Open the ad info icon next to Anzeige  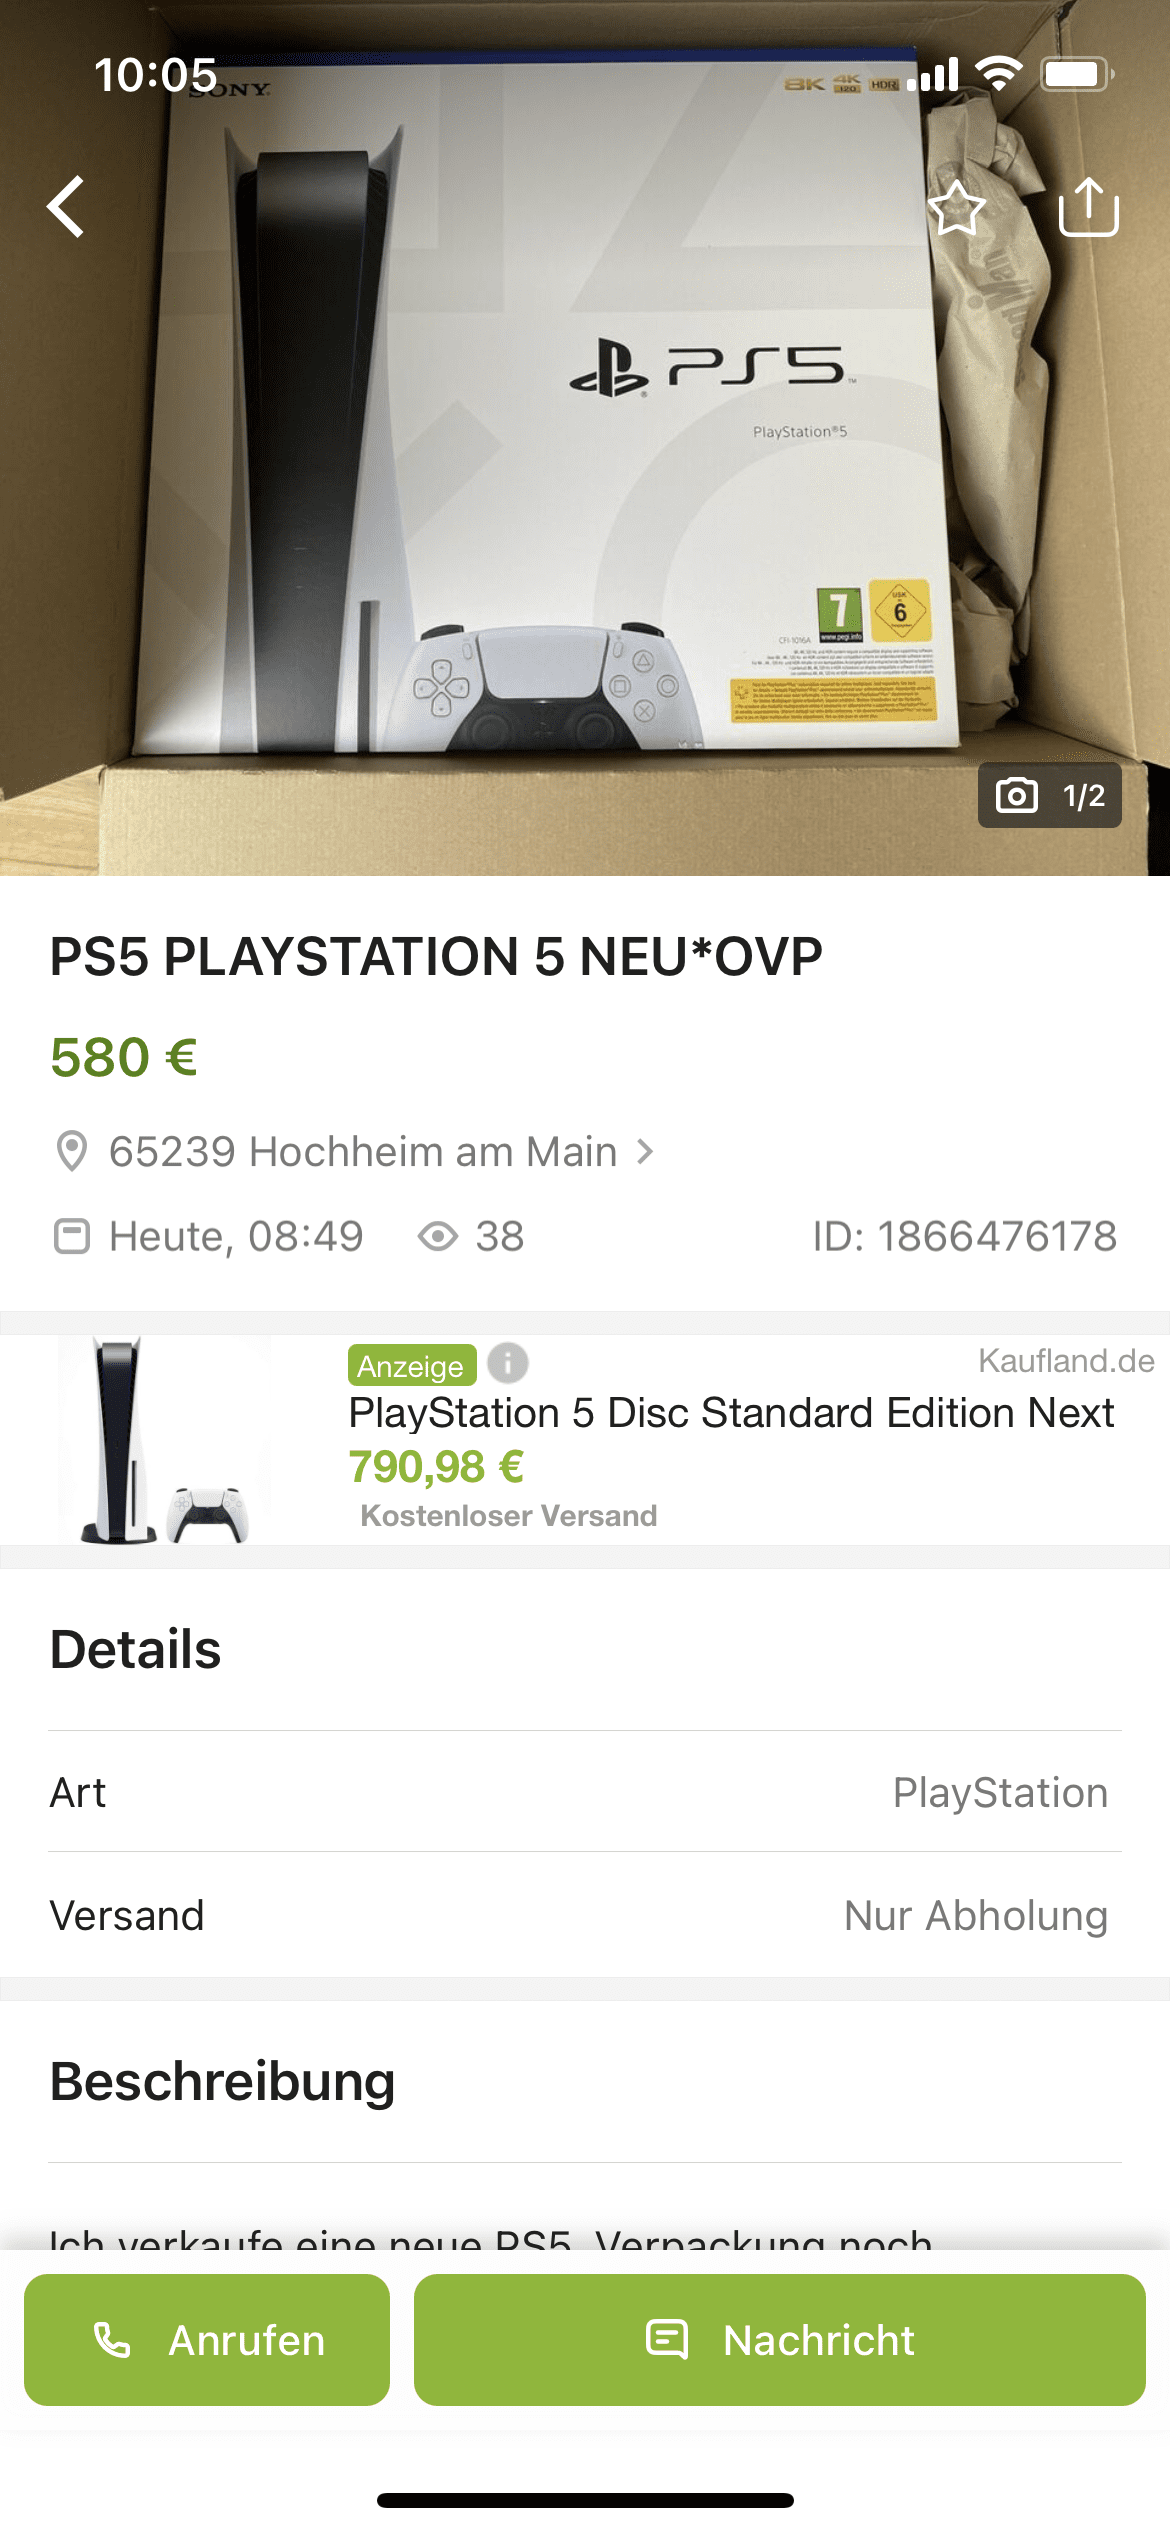pos(508,1362)
